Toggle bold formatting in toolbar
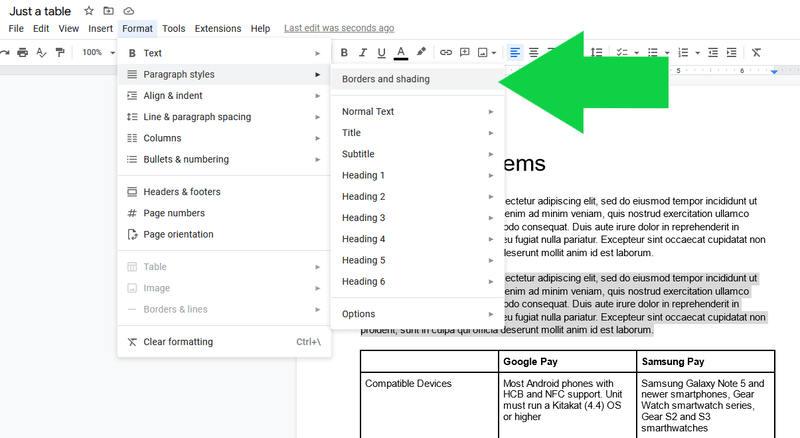The image size is (800, 438). pos(344,52)
